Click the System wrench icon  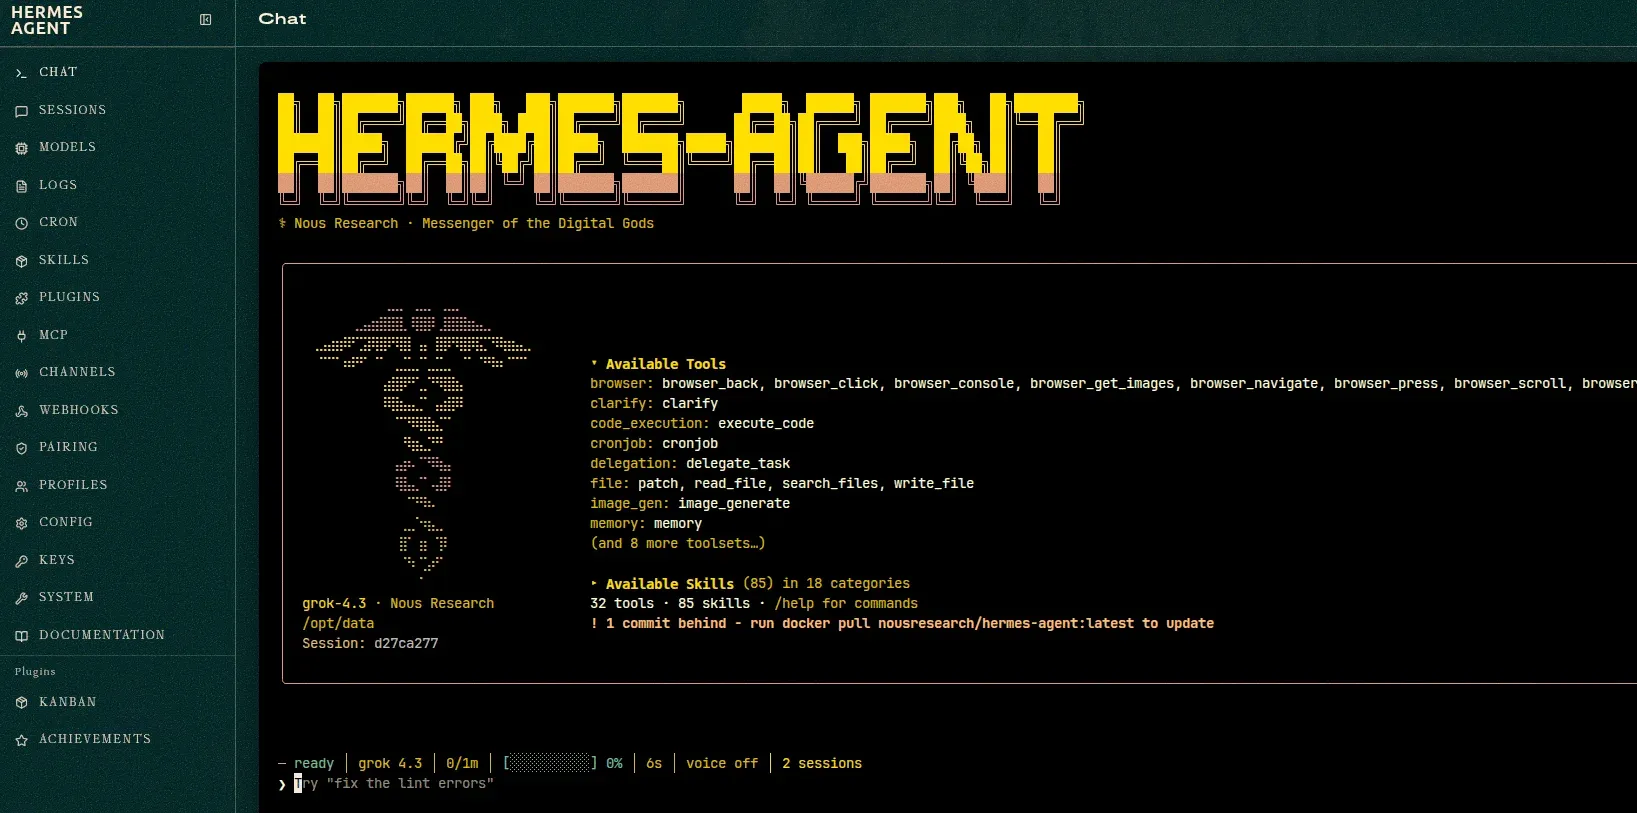coord(21,598)
